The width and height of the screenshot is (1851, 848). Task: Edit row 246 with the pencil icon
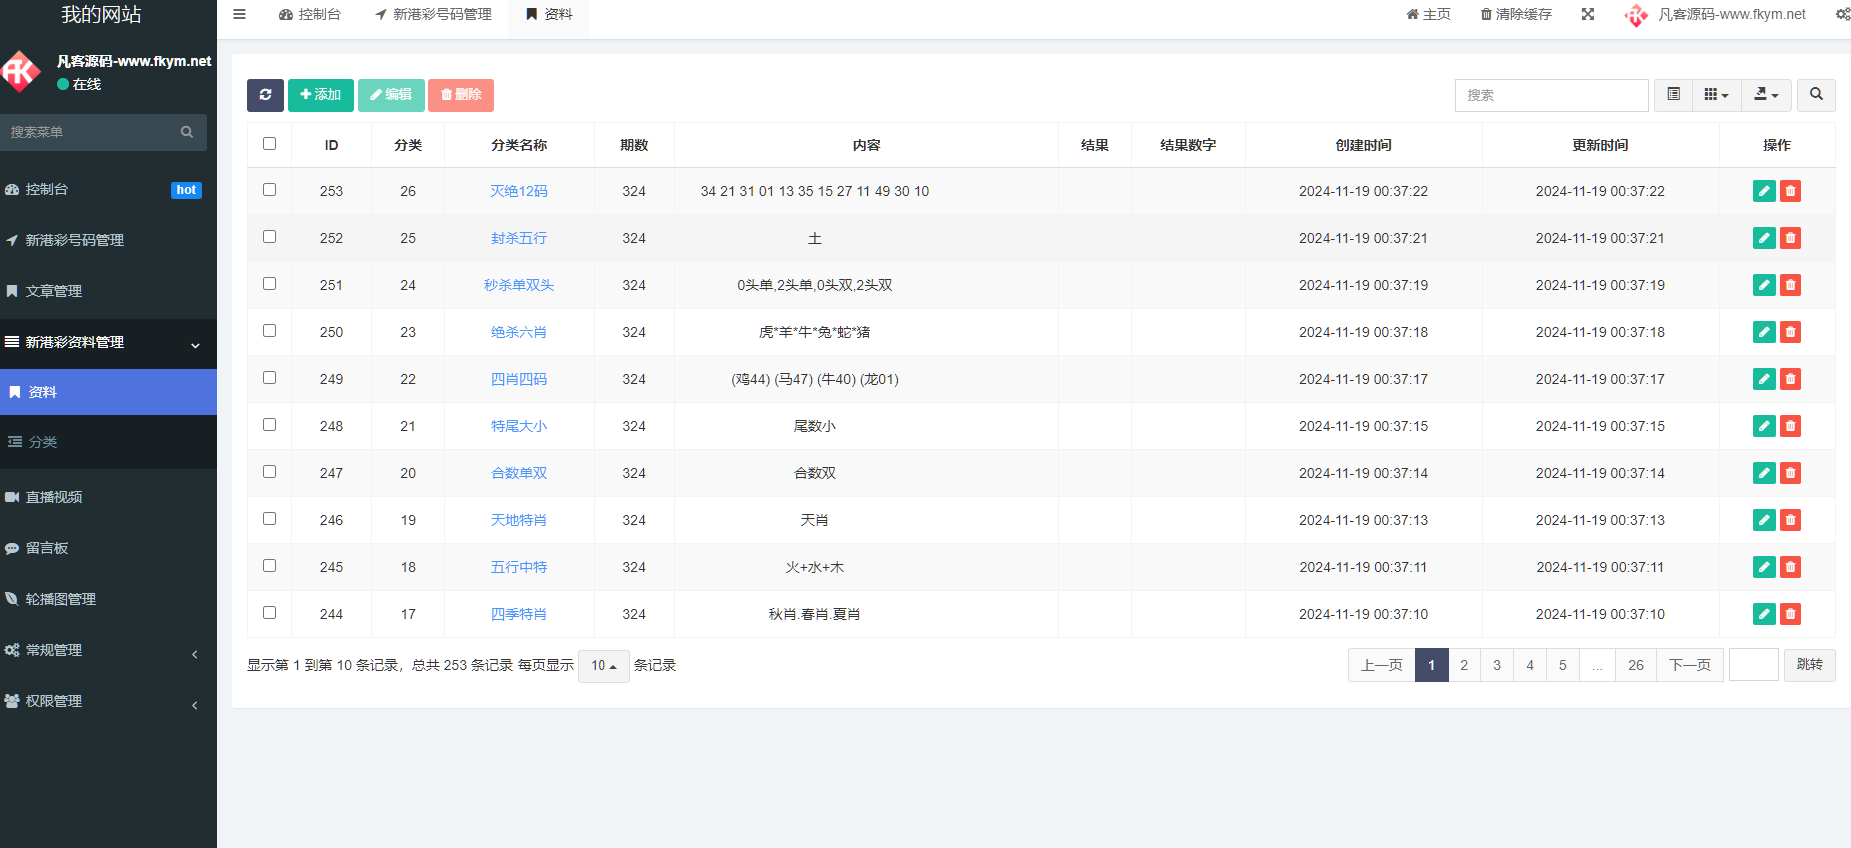1764,520
